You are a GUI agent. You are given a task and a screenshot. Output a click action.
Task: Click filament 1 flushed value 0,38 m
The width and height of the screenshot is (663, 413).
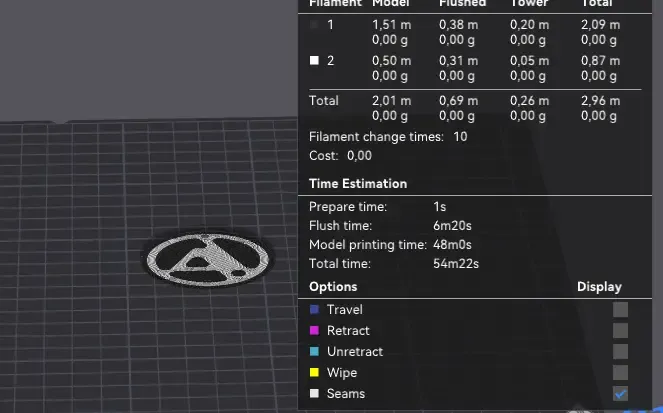coord(458,25)
